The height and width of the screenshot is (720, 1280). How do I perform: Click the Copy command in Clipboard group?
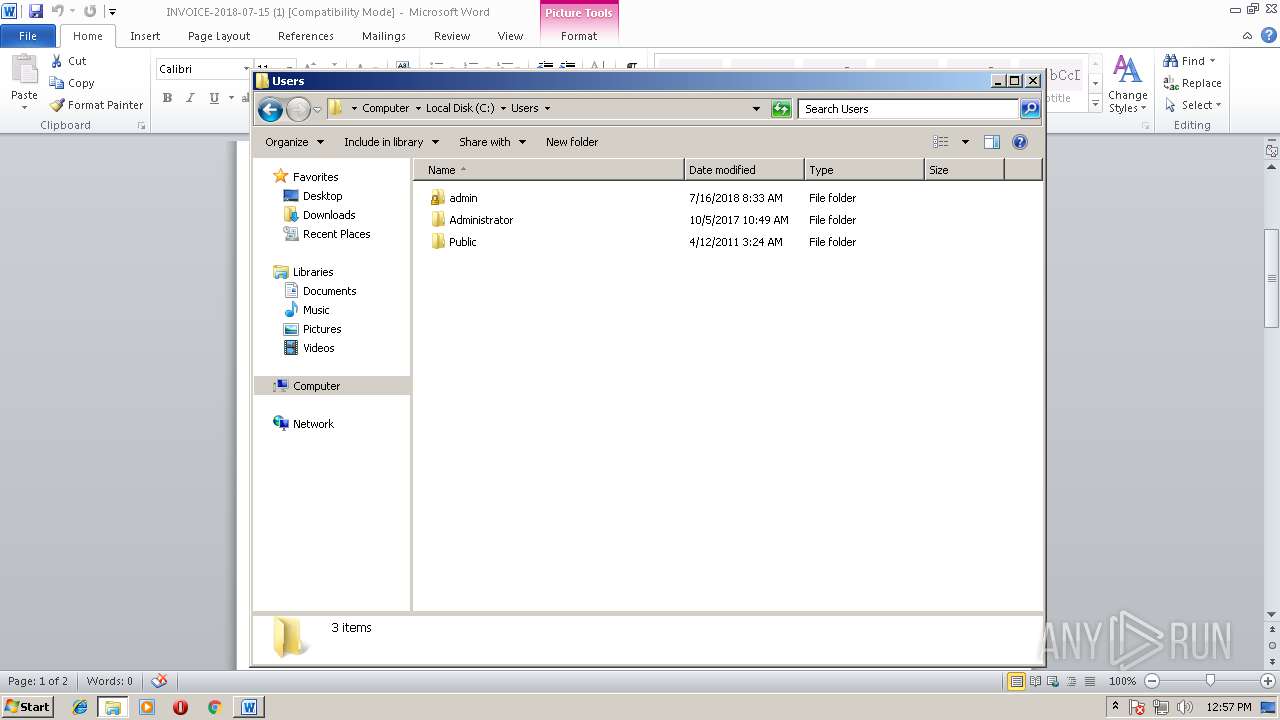[72, 83]
